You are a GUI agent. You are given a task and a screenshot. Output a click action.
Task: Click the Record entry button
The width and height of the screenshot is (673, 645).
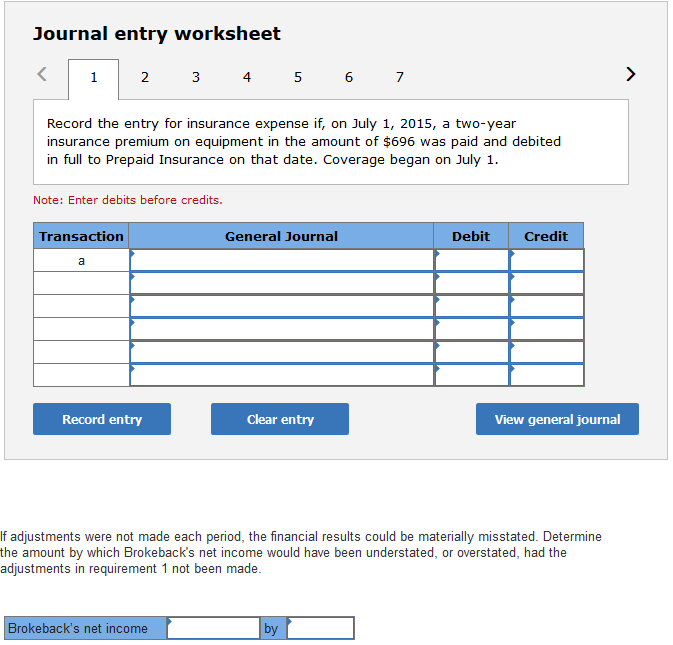point(102,419)
